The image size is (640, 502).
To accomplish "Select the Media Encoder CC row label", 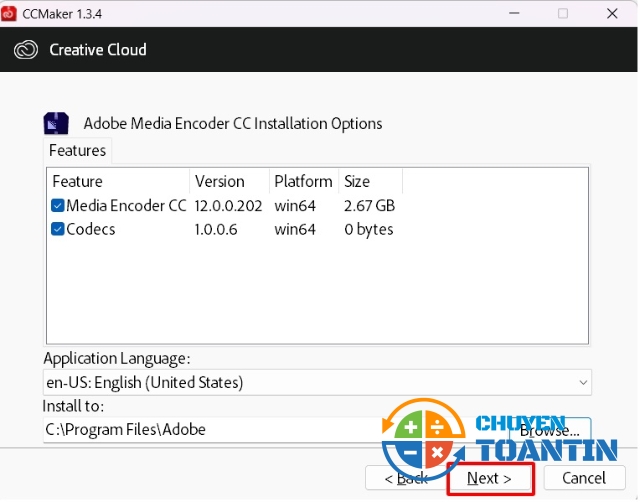I will click(x=127, y=206).
